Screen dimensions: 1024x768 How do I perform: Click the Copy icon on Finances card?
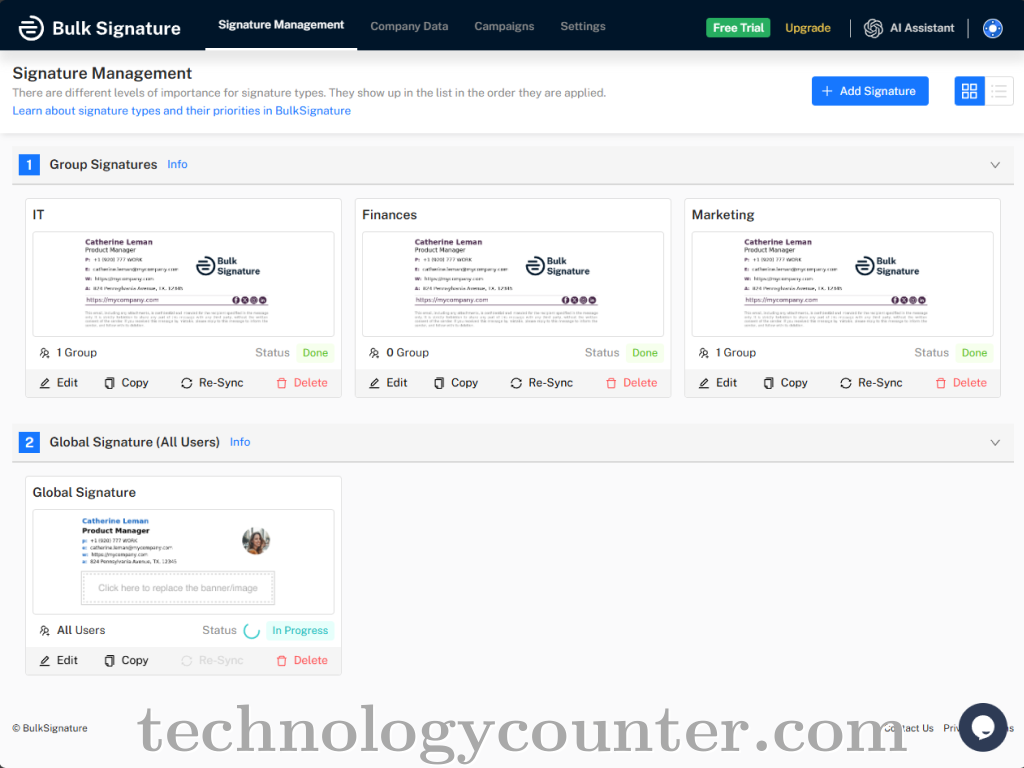pyautogui.click(x=440, y=383)
